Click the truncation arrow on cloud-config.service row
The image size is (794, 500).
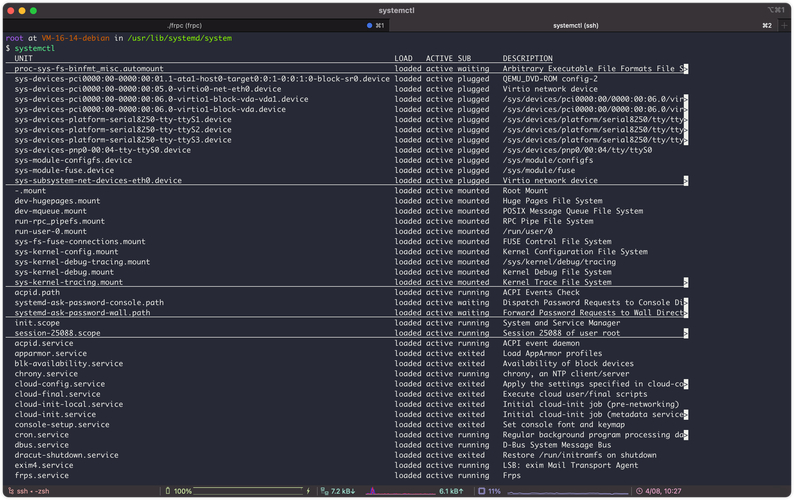pyautogui.click(x=686, y=384)
